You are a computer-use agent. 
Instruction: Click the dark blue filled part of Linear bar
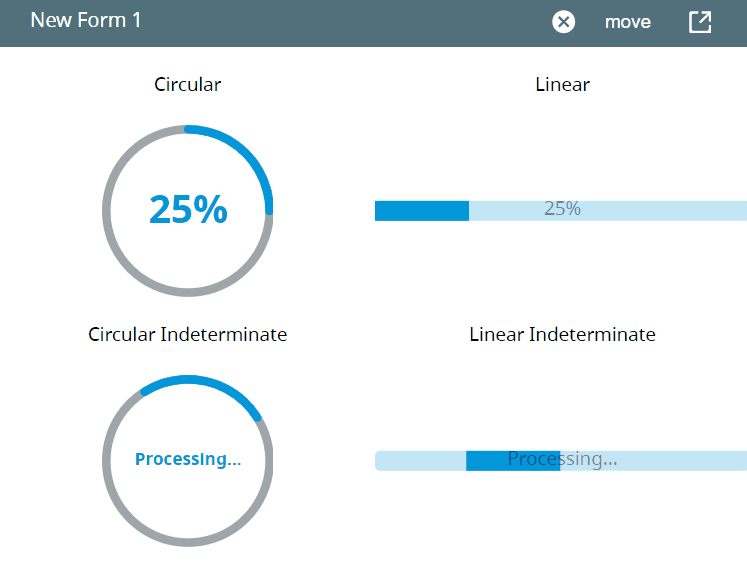click(x=421, y=210)
